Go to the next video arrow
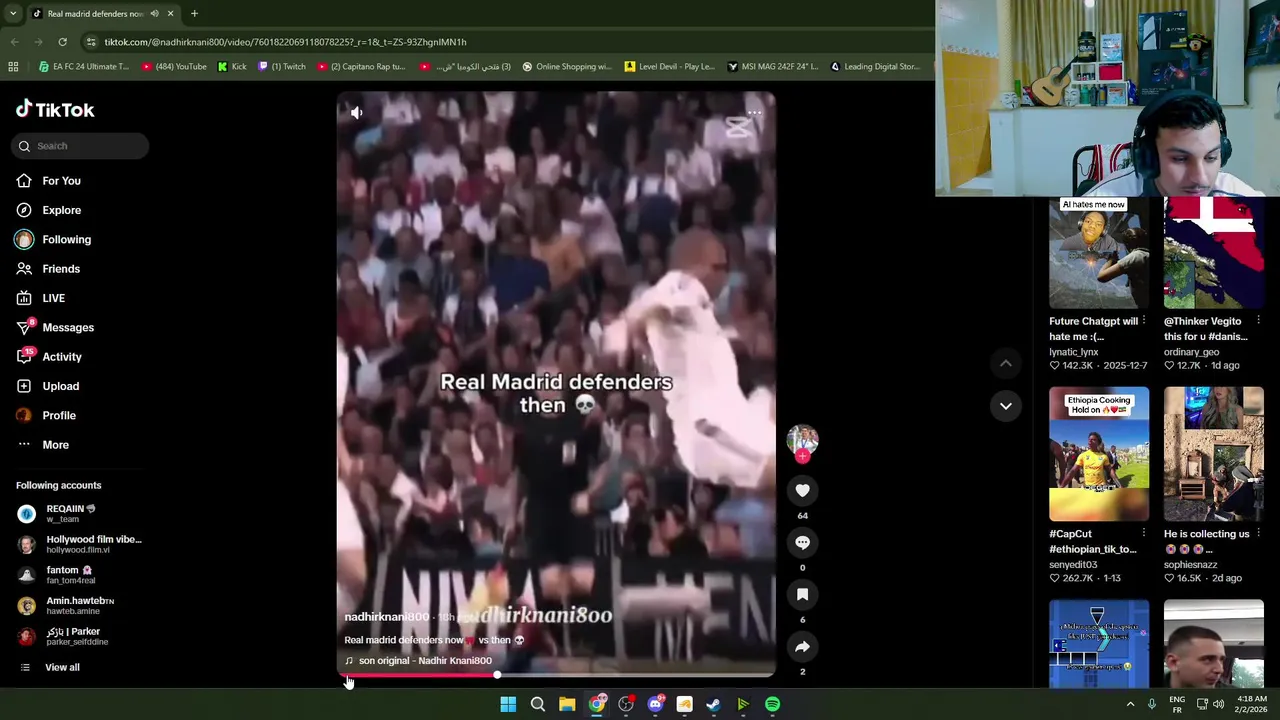Image resolution: width=1280 pixels, height=720 pixels. (x=1006, y=406)
